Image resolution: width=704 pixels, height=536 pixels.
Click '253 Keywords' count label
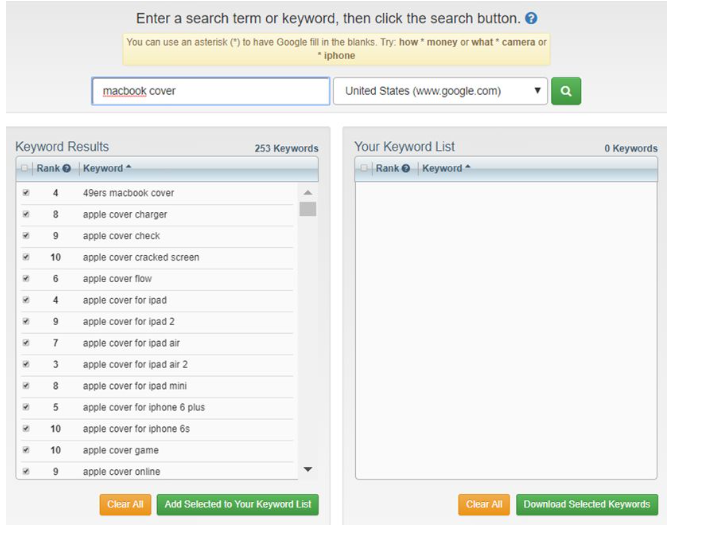(x=286, y=149)
